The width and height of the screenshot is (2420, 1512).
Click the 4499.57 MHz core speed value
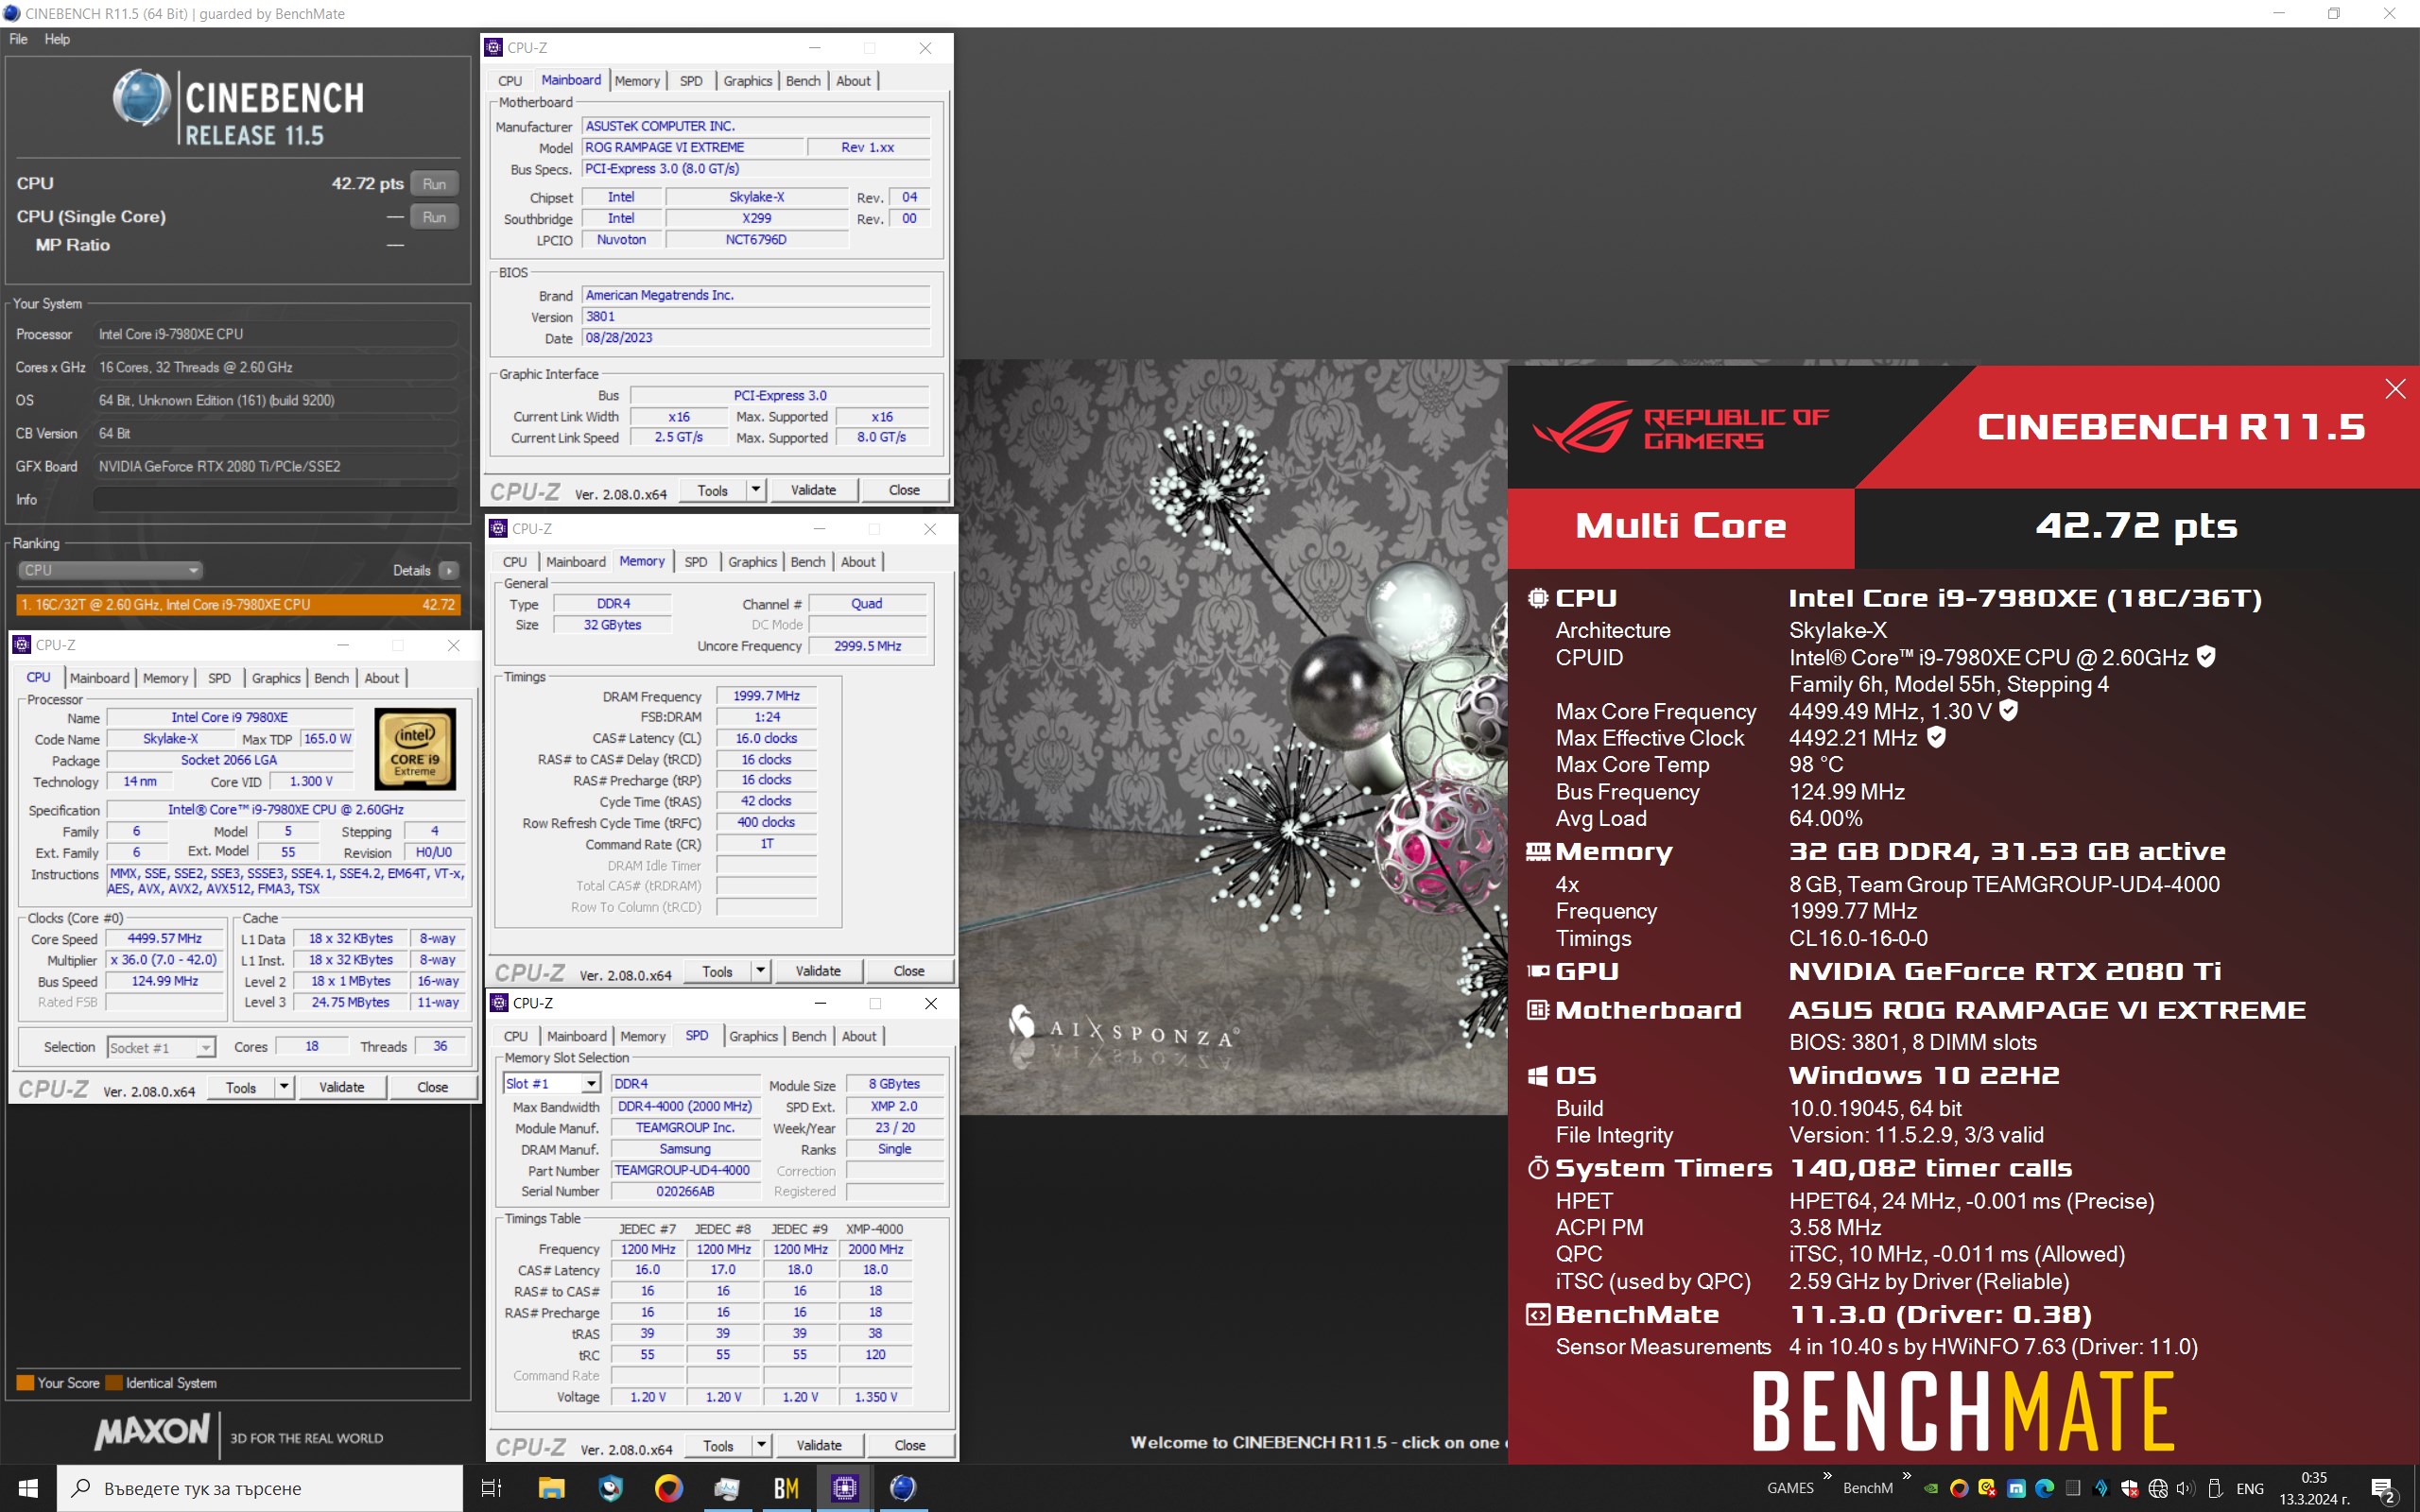point(165,938)
